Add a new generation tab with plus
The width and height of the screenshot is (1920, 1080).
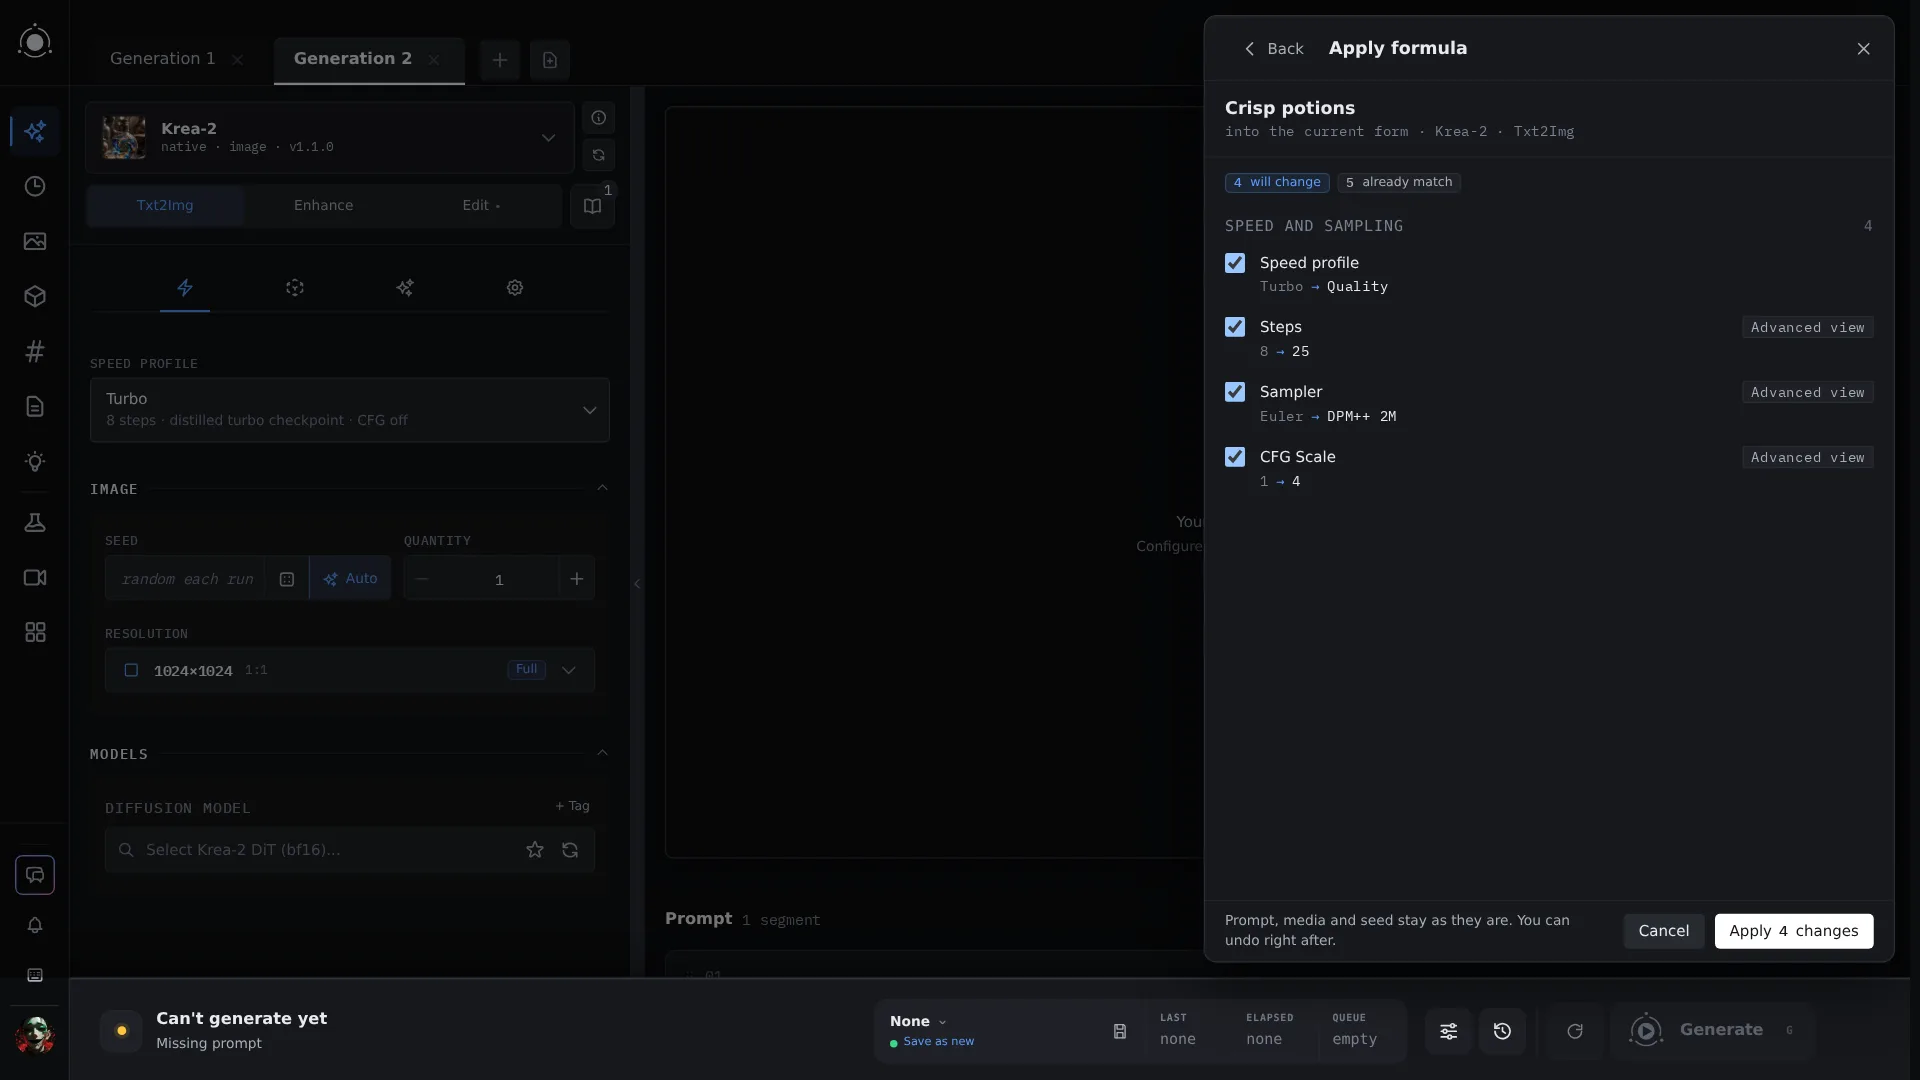(500, 60)
